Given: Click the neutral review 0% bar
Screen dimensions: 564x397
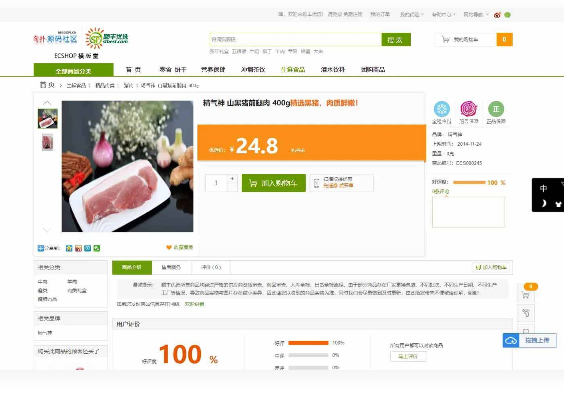Looking at the screenshot, I should click(x=308, y=355).
